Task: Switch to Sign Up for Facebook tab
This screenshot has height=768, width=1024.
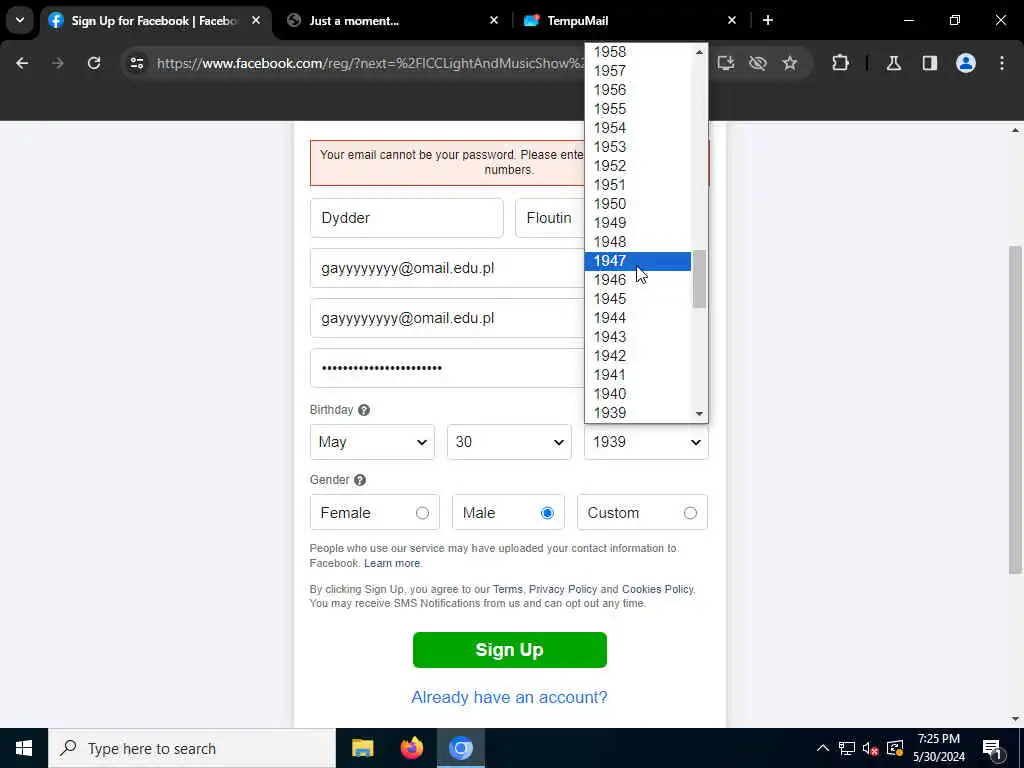Action: (153, 20)
